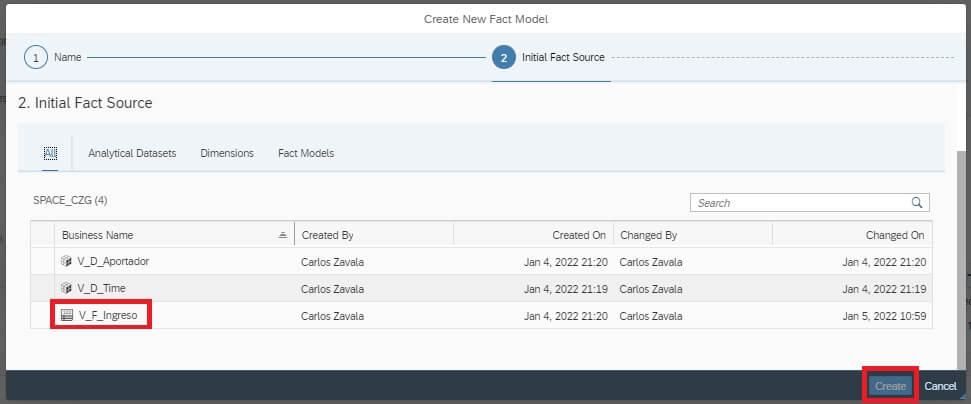Screen dimensions: 971x404
Task: Open the Business Name column header menu
Action: 175,235
